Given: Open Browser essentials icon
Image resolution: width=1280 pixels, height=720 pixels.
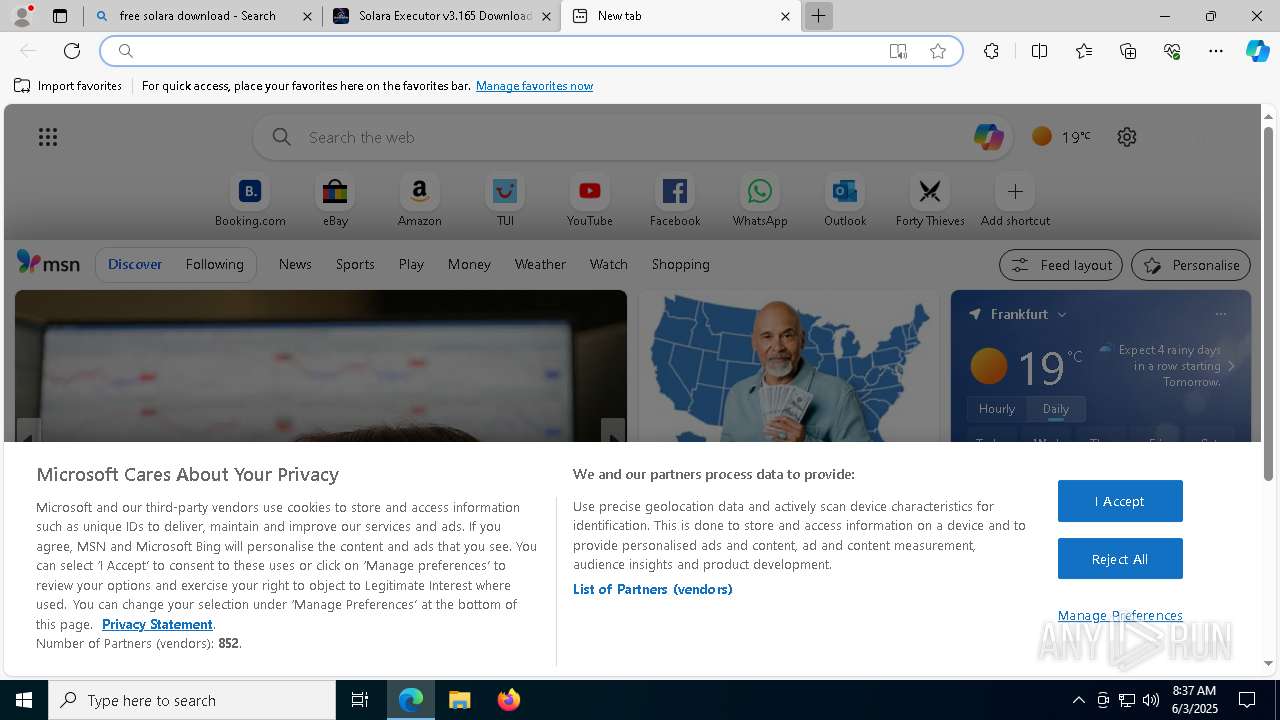Looking at the screenshot, I should (x=1172, y=51).
